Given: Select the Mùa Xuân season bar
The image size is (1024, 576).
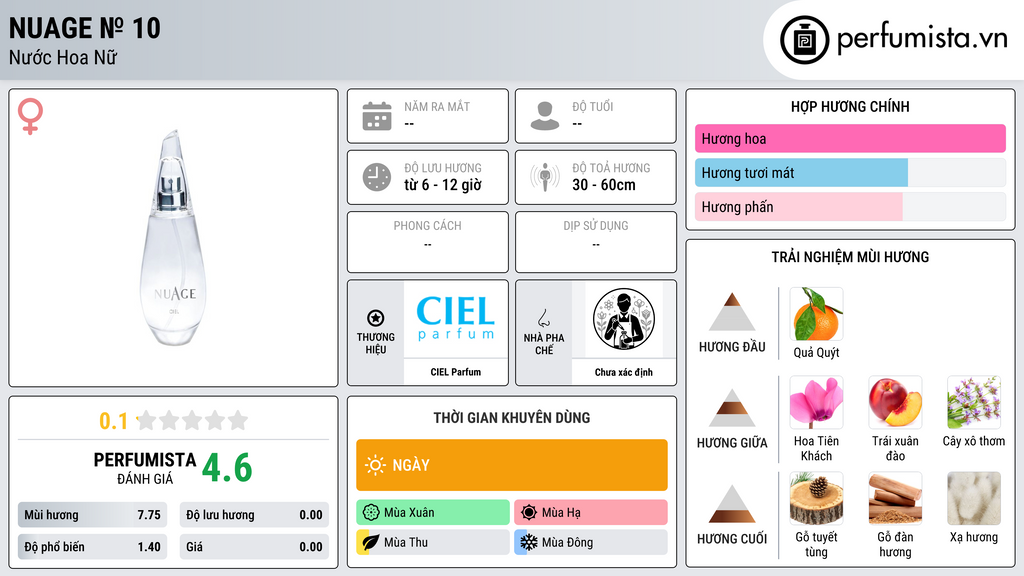Looking at the screenshot, I should pos(433,513).
